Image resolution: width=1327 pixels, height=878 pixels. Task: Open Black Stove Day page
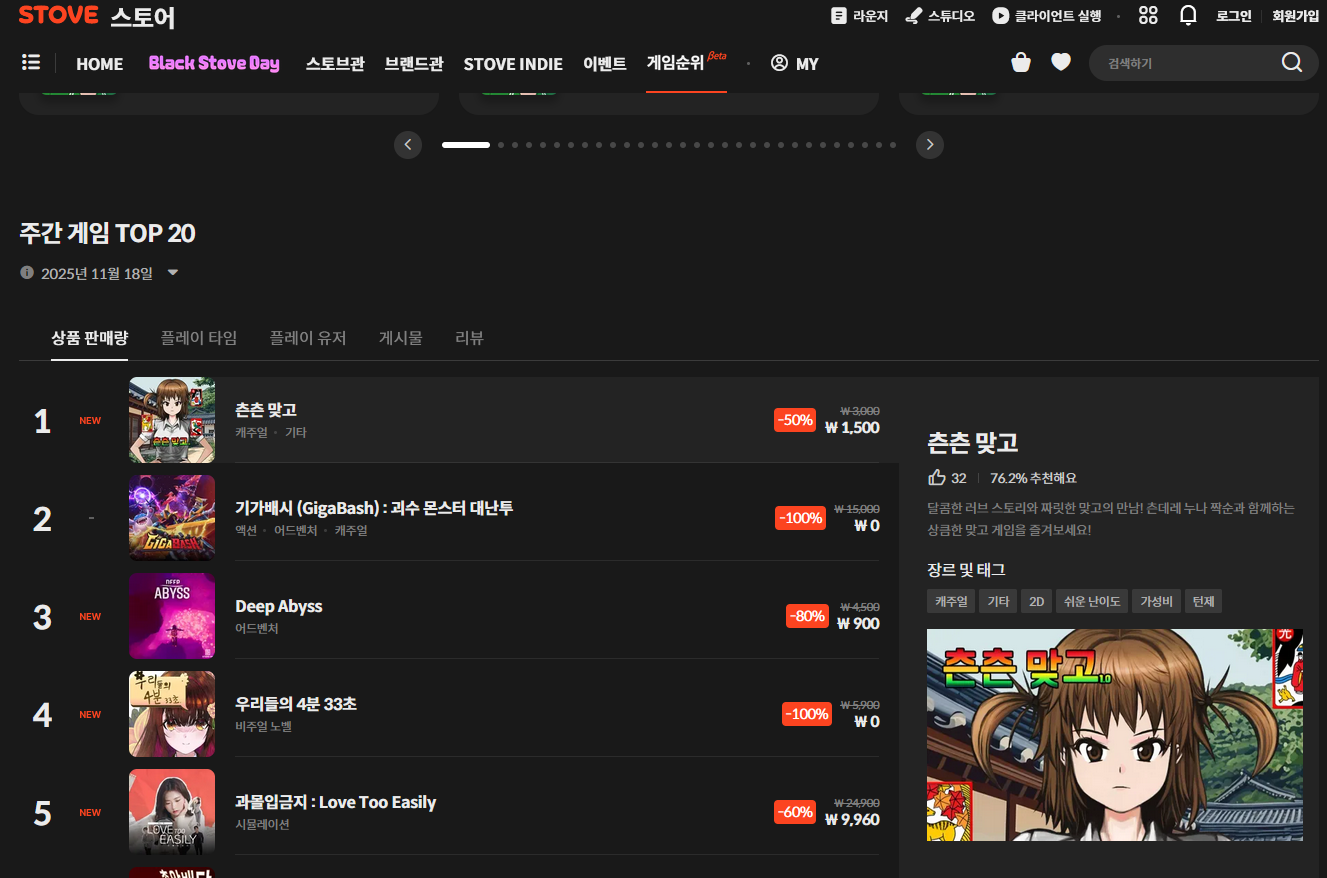click(214, 63)
